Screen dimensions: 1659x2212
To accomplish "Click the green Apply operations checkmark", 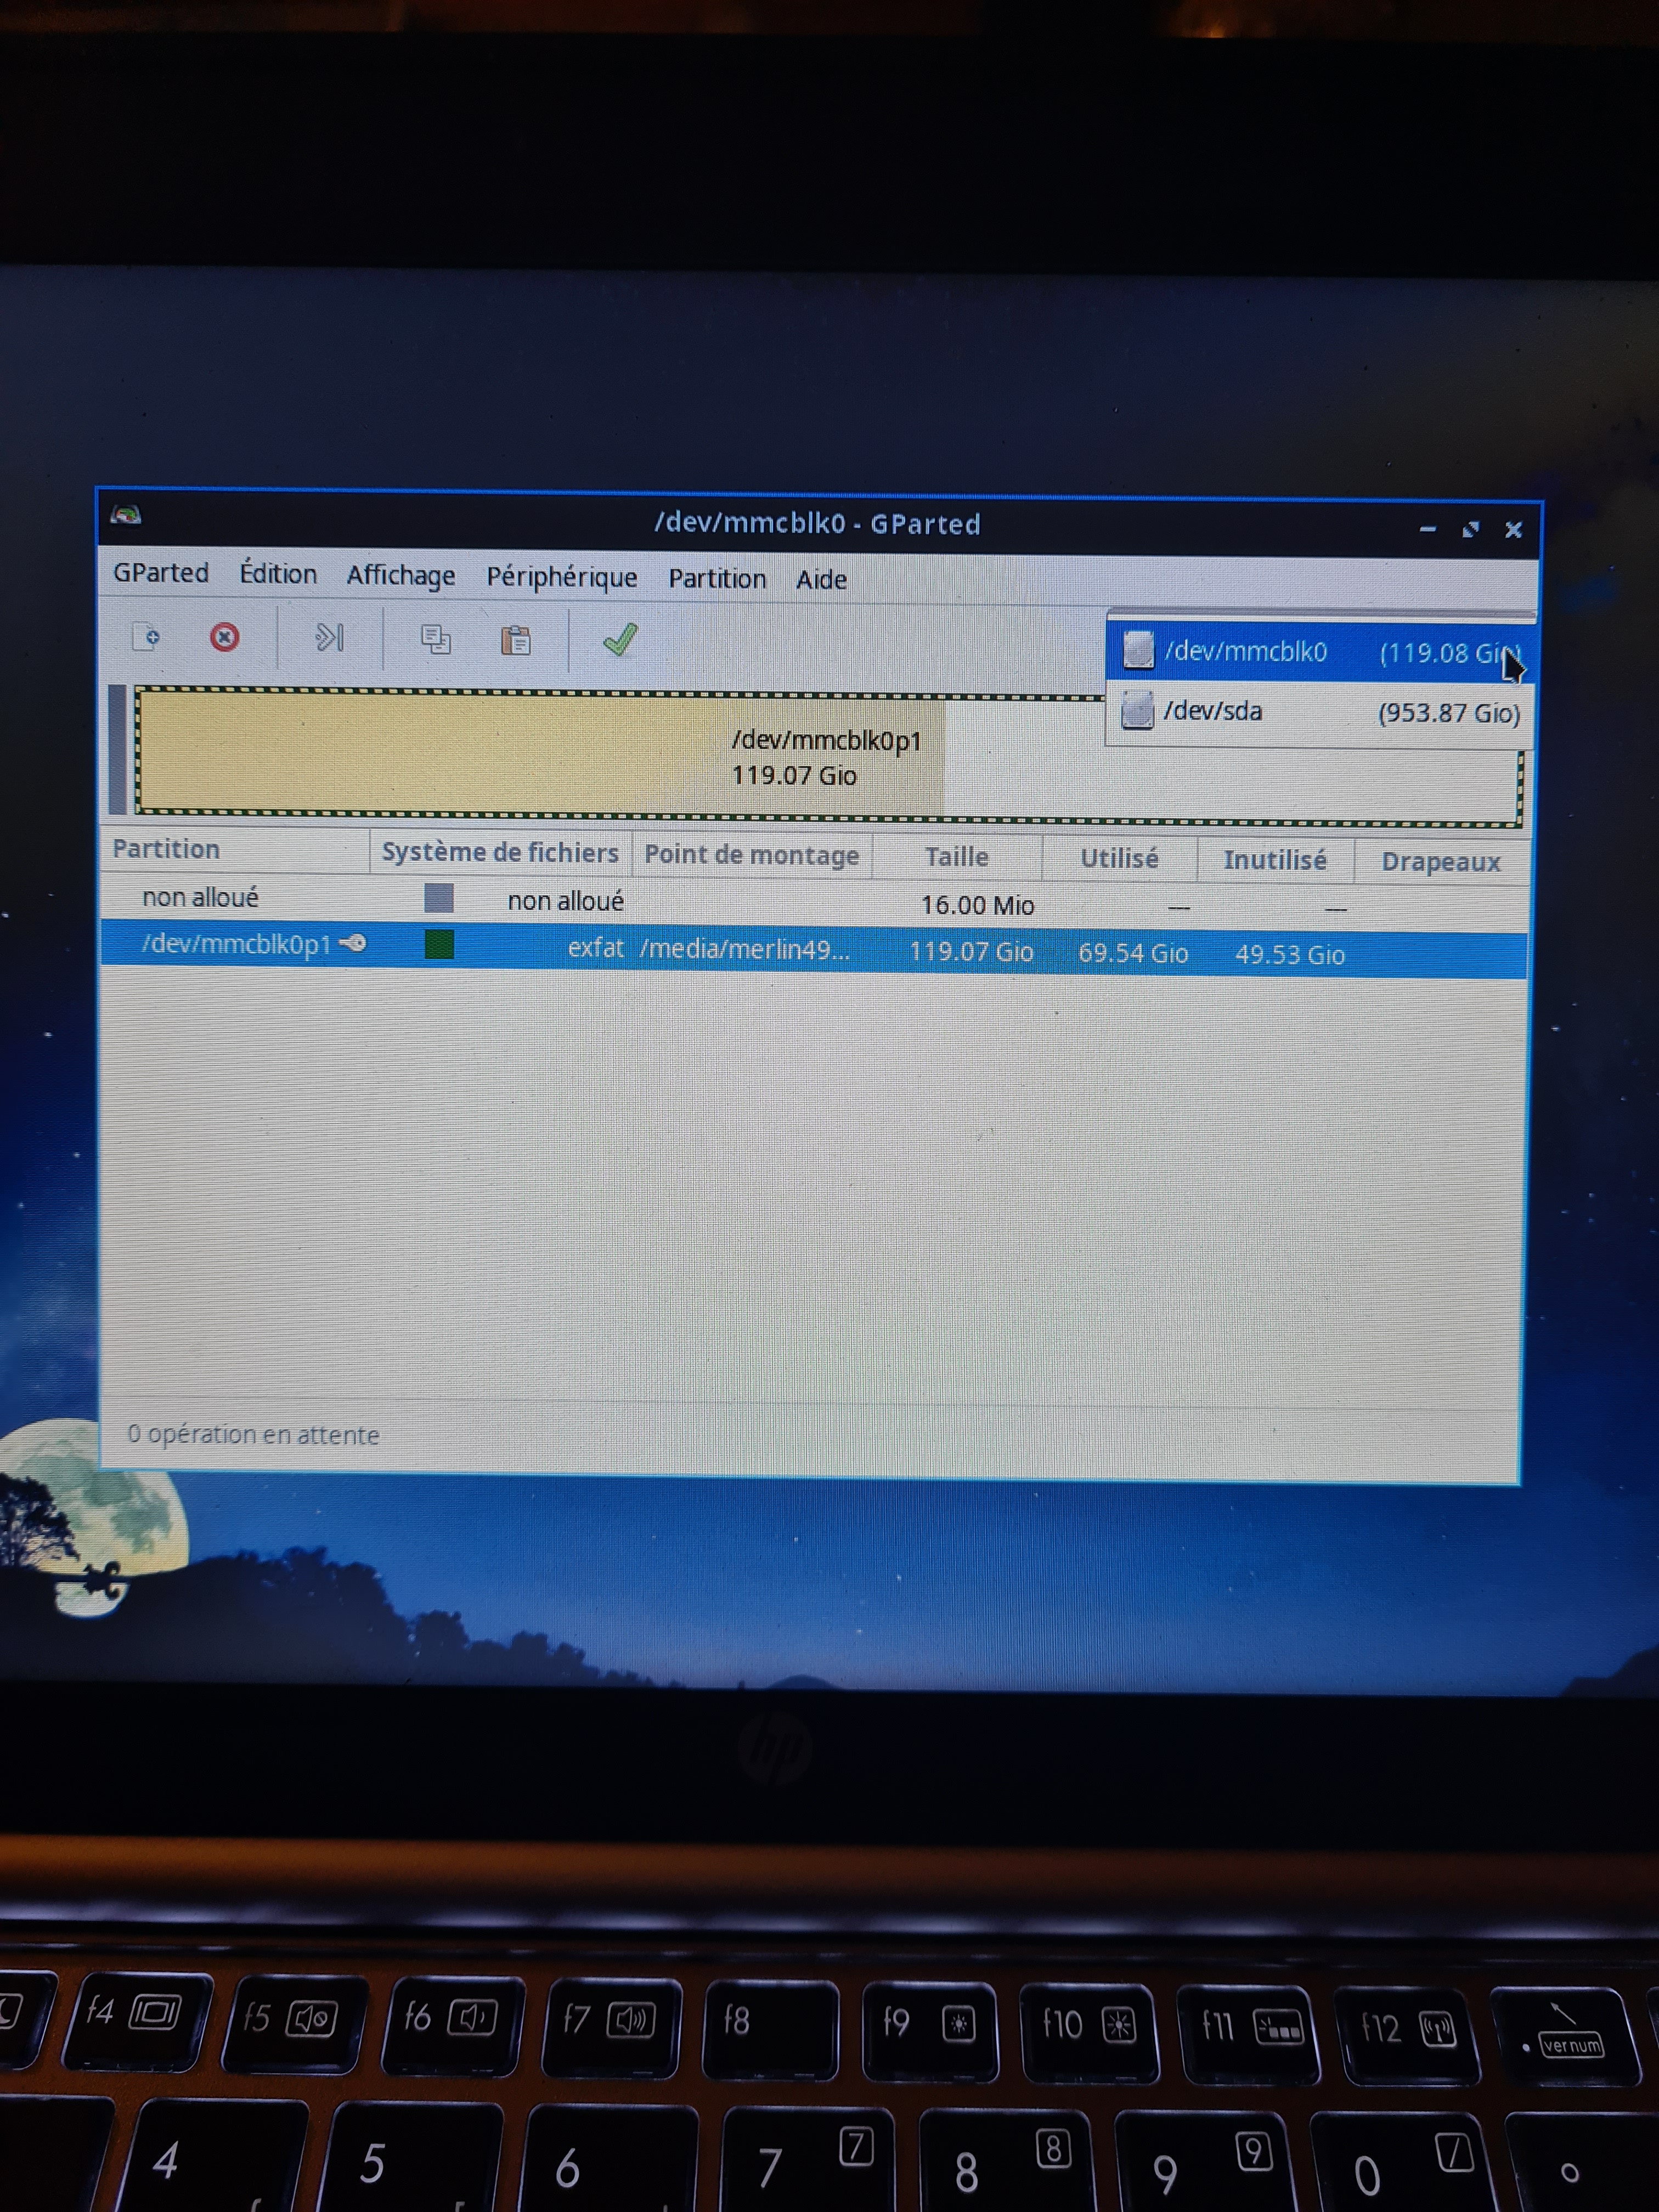I will pos(620,640).
